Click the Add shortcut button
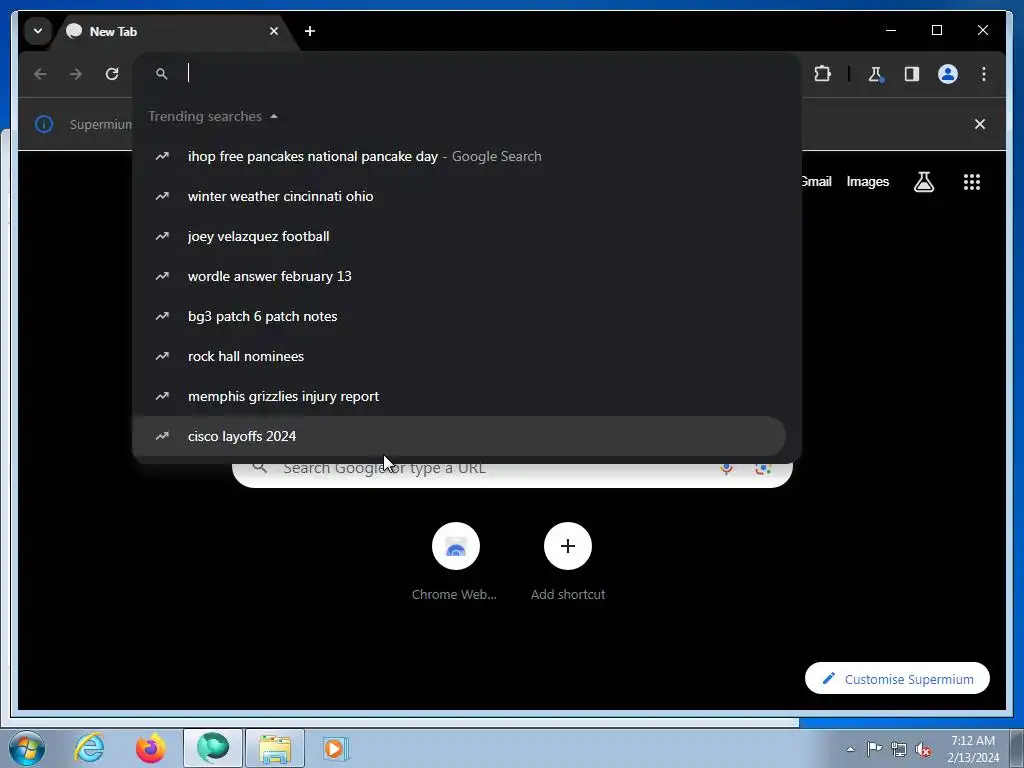 click(568, 562)
